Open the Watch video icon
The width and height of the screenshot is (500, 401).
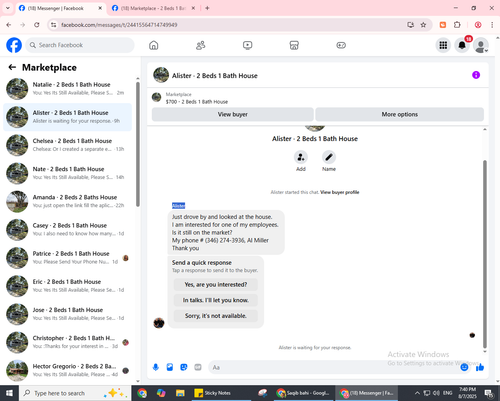point(247,45)
